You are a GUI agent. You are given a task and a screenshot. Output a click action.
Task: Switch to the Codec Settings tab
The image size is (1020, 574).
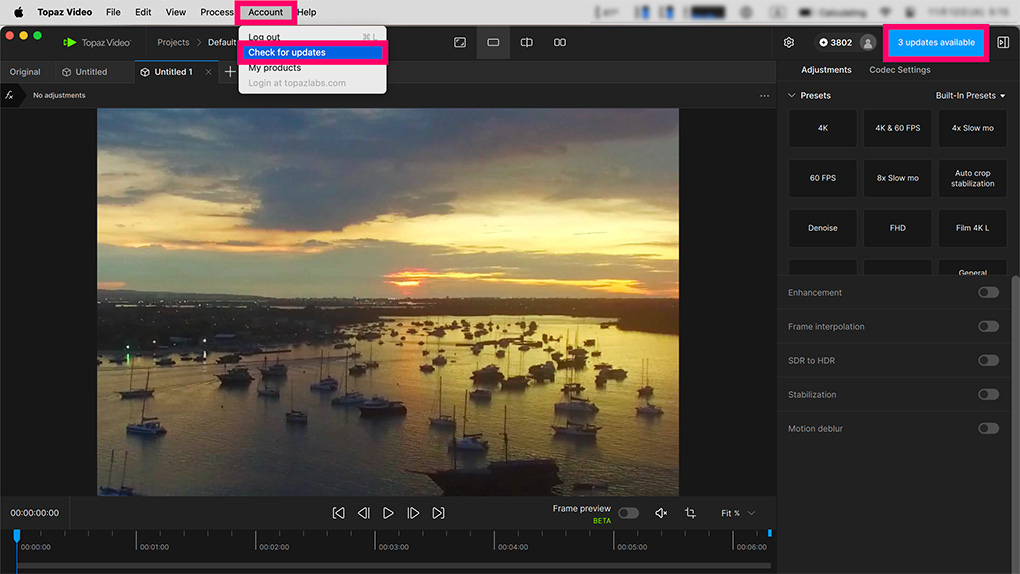tap(899, 70)
